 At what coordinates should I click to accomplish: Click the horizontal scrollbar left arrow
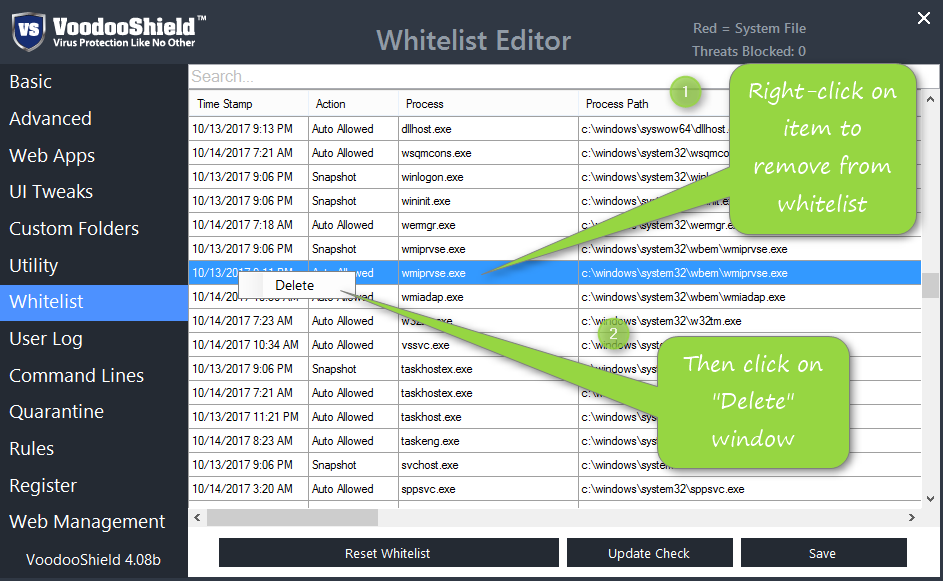(x=197, y=517)
